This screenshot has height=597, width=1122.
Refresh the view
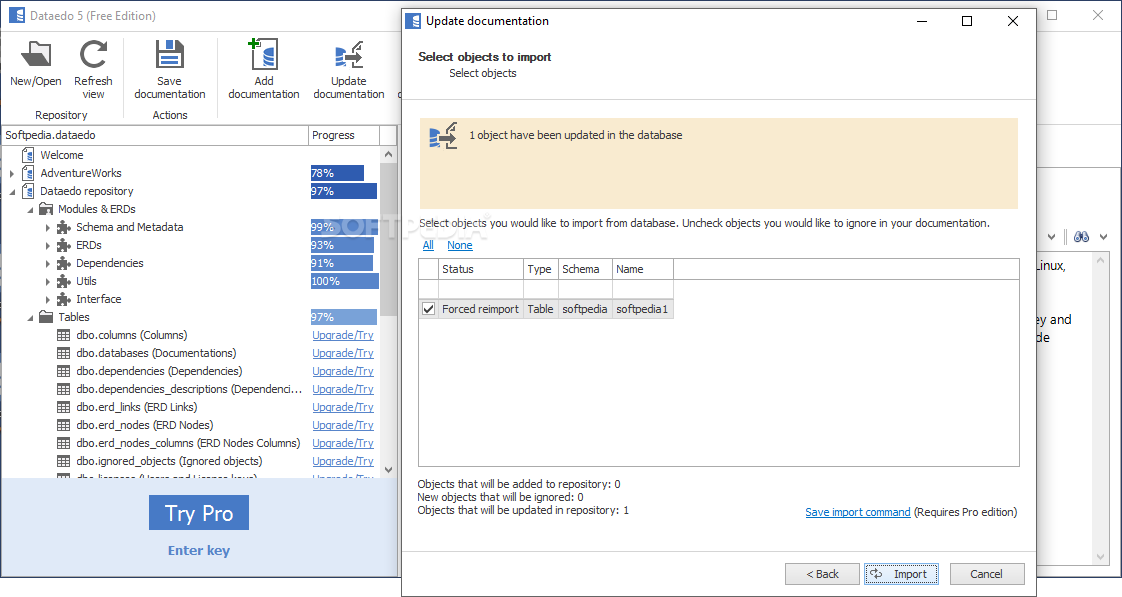[93, 69]
